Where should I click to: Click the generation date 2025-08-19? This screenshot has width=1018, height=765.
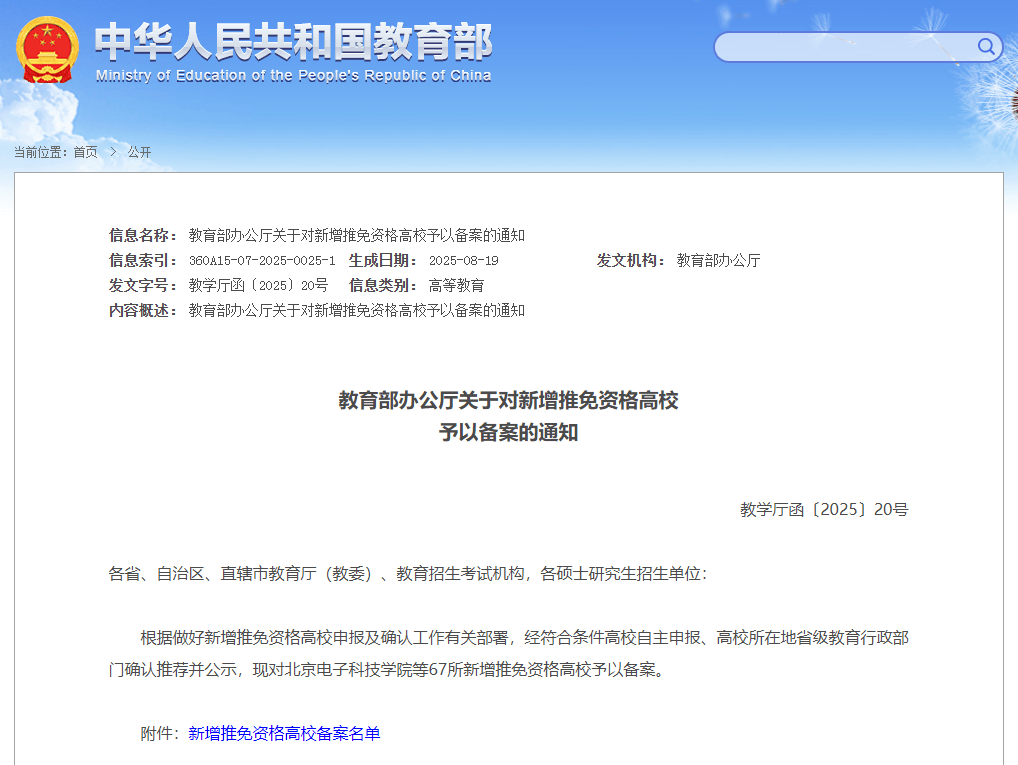coord(464,260)
